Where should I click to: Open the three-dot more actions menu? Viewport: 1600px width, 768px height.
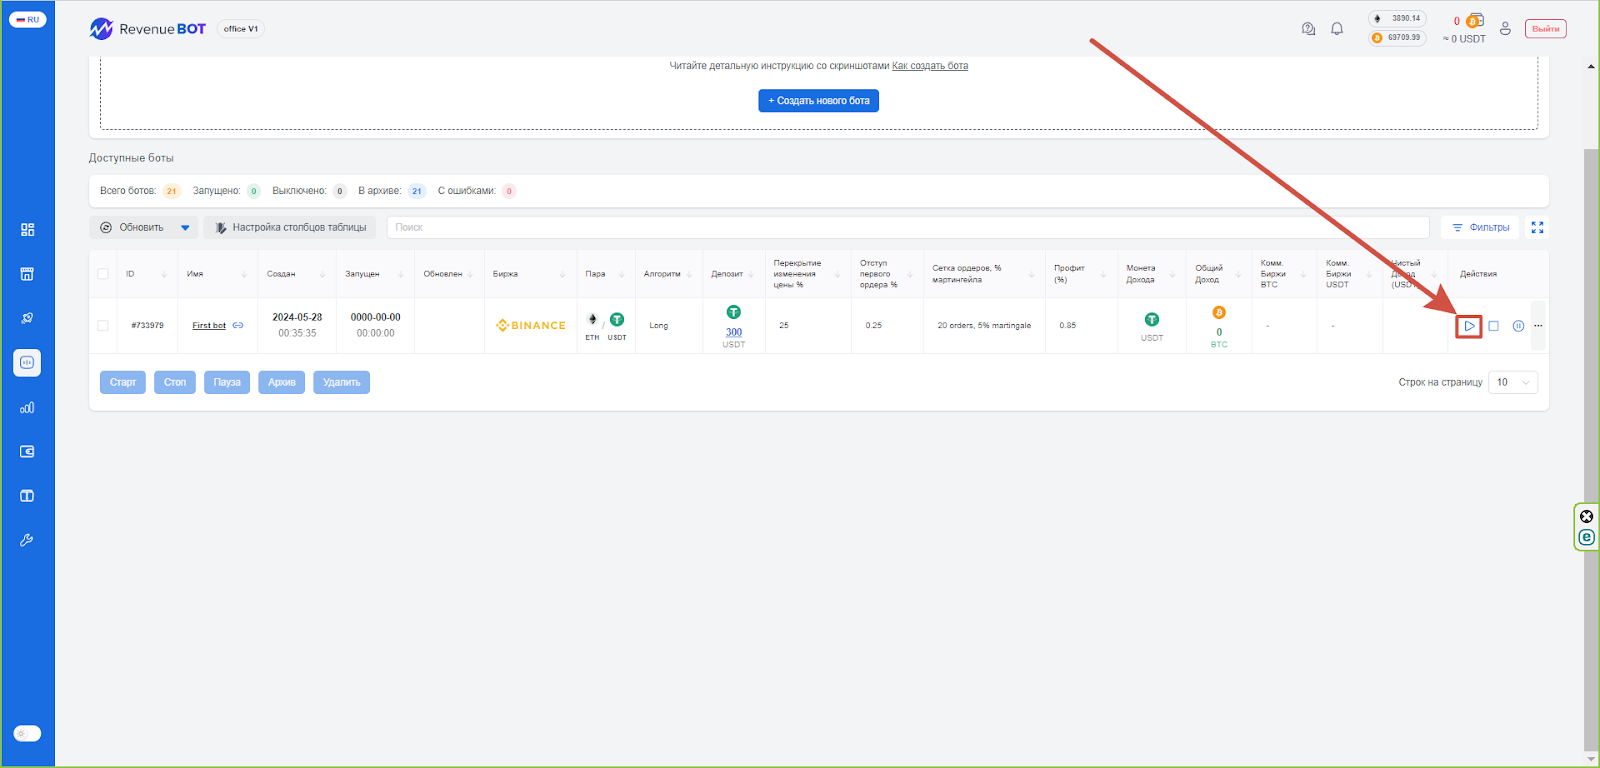coord(1538,326)
